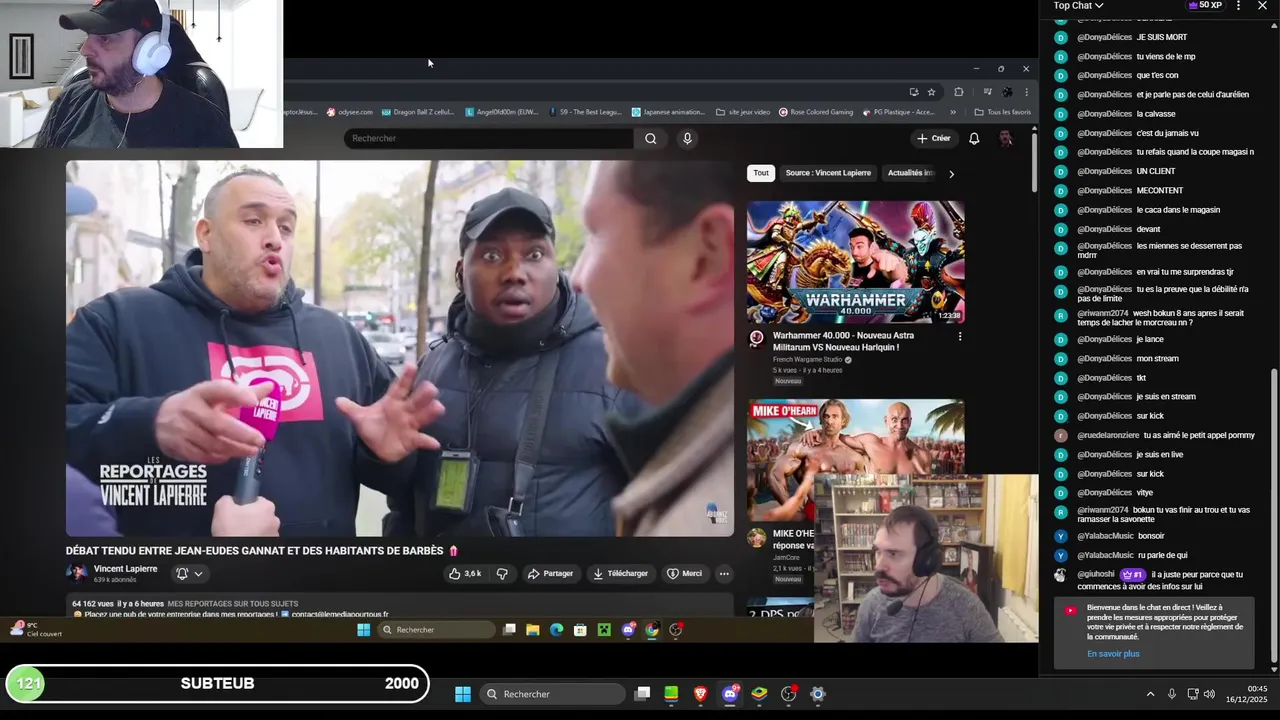Click chat message "JE SUIS MORT"
This screenshot has width=1280, height=720.
[x=1161, y=37]
